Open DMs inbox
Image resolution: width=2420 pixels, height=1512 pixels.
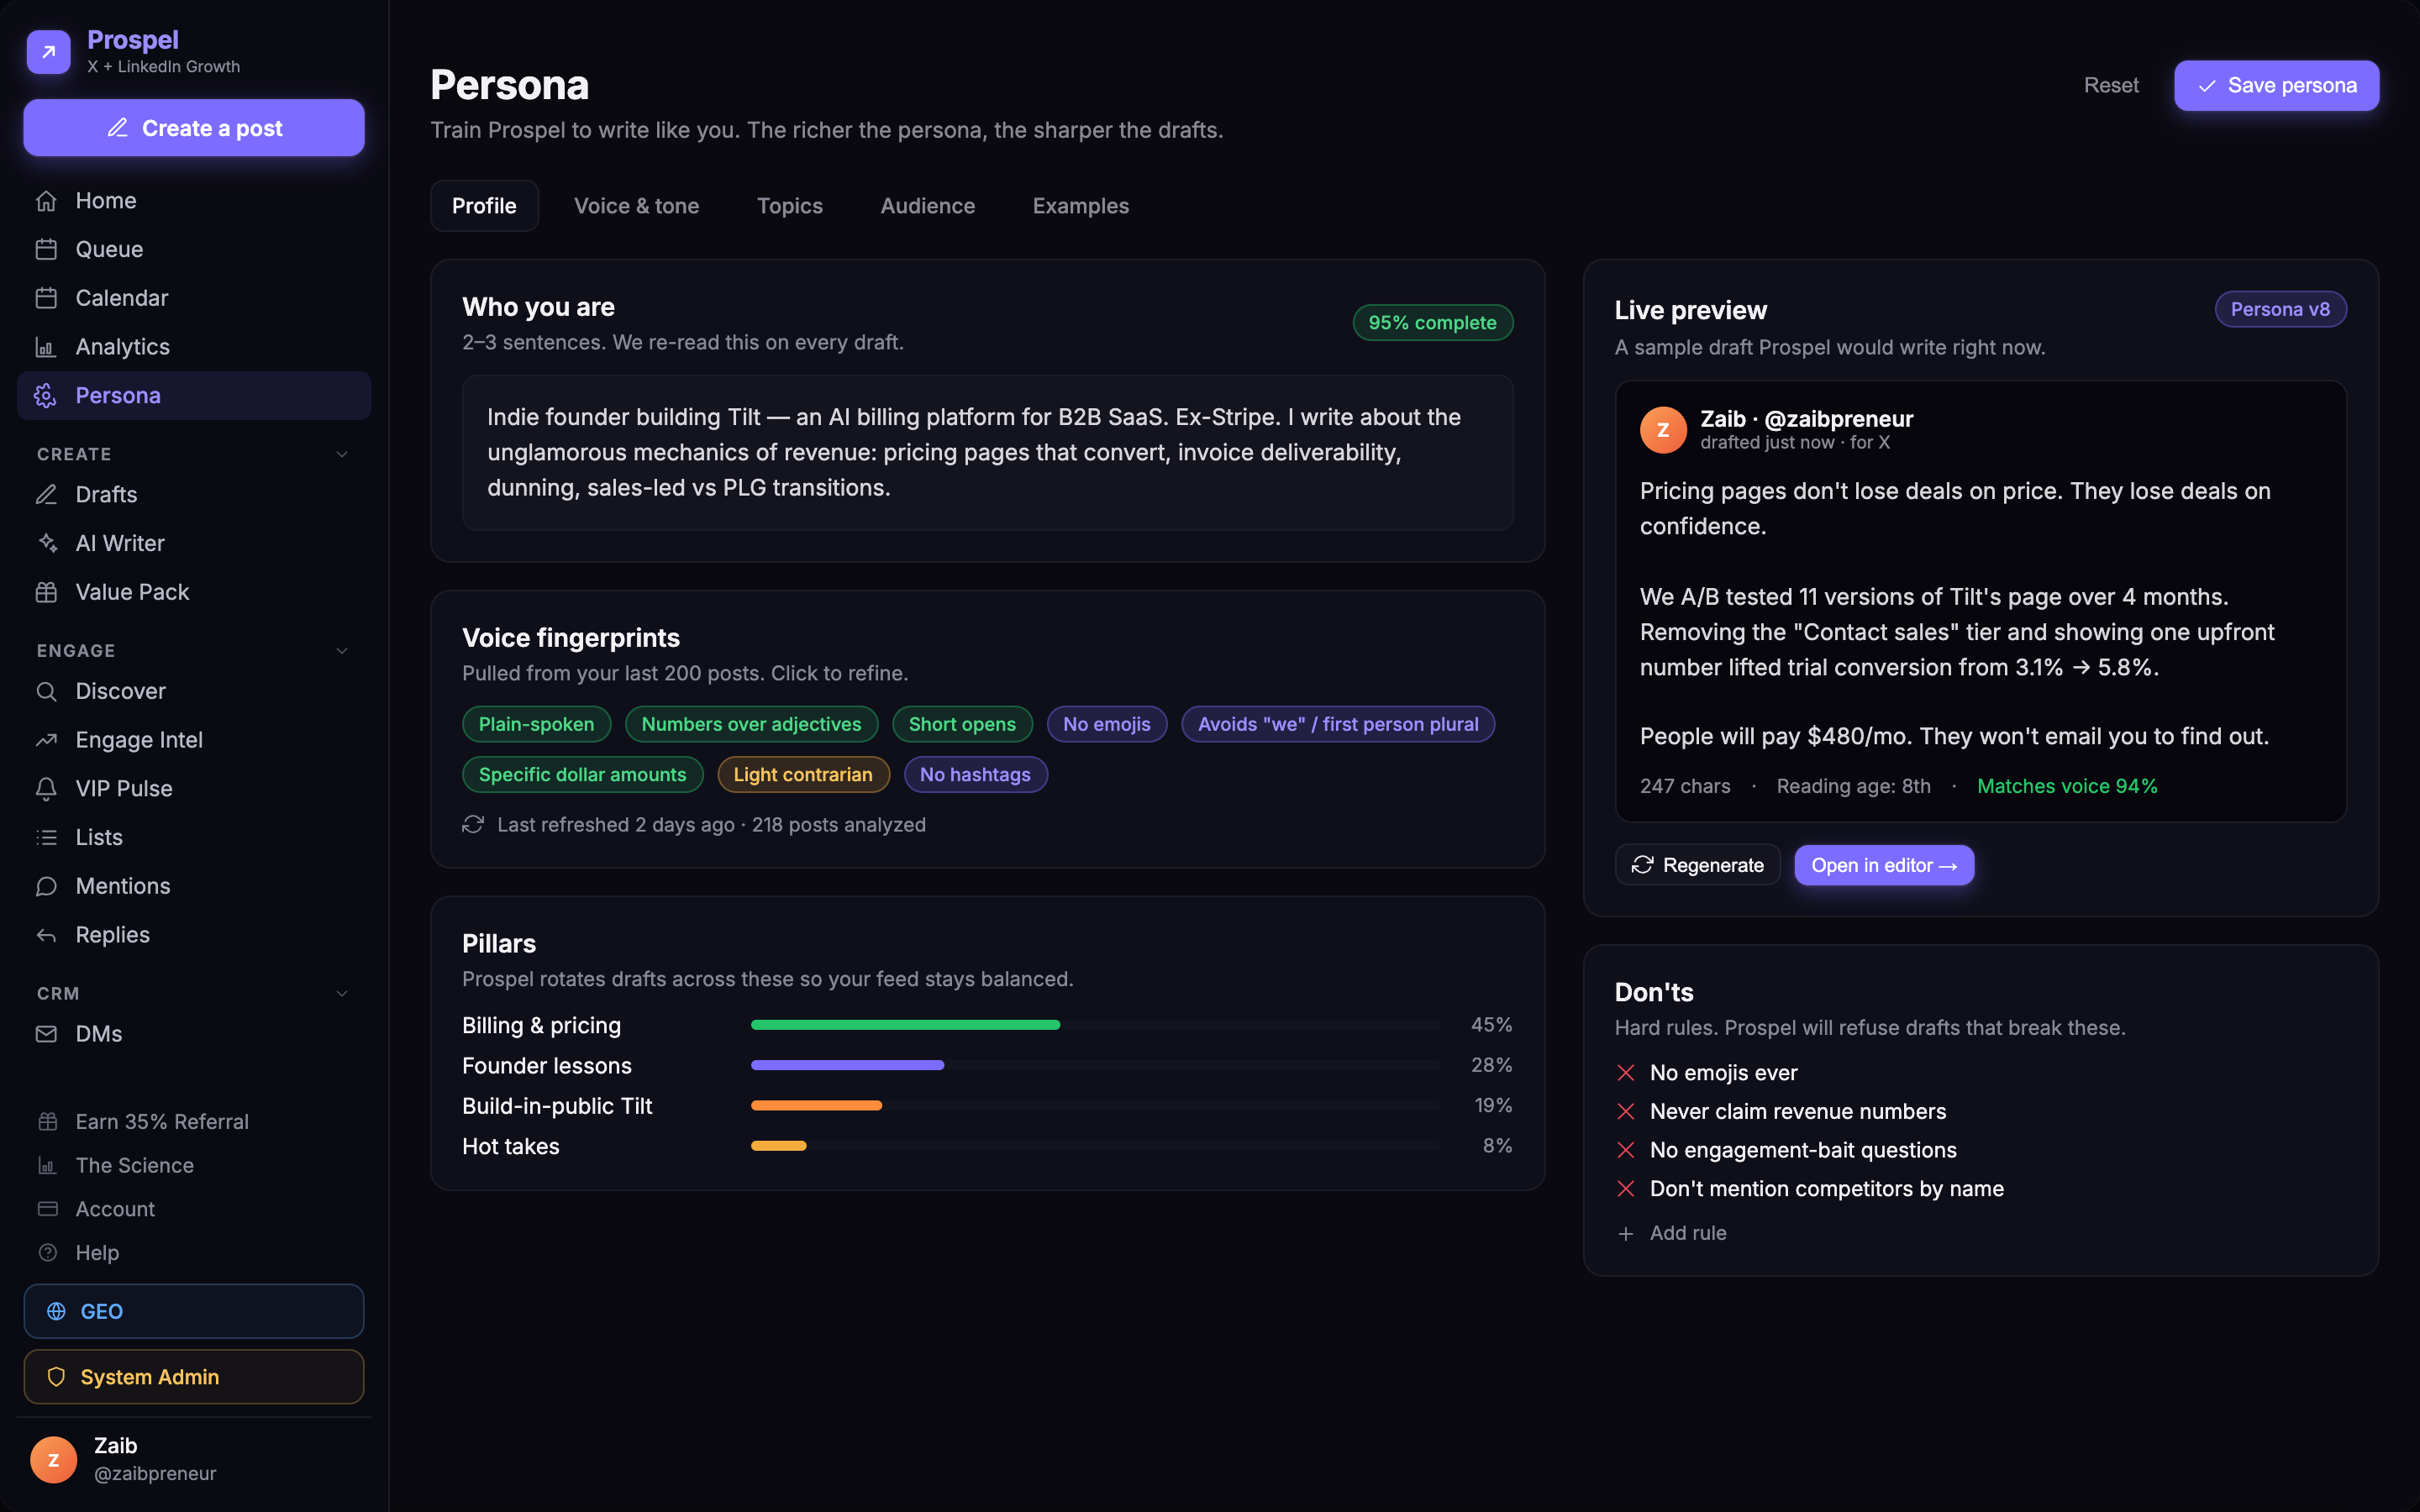tap(194, 1034)
